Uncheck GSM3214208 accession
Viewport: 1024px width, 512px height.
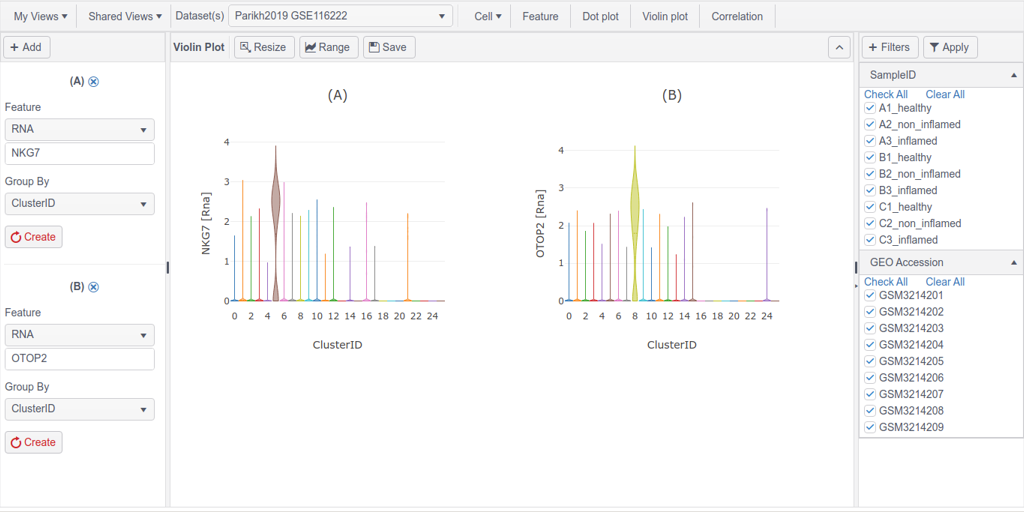point(870,411)
